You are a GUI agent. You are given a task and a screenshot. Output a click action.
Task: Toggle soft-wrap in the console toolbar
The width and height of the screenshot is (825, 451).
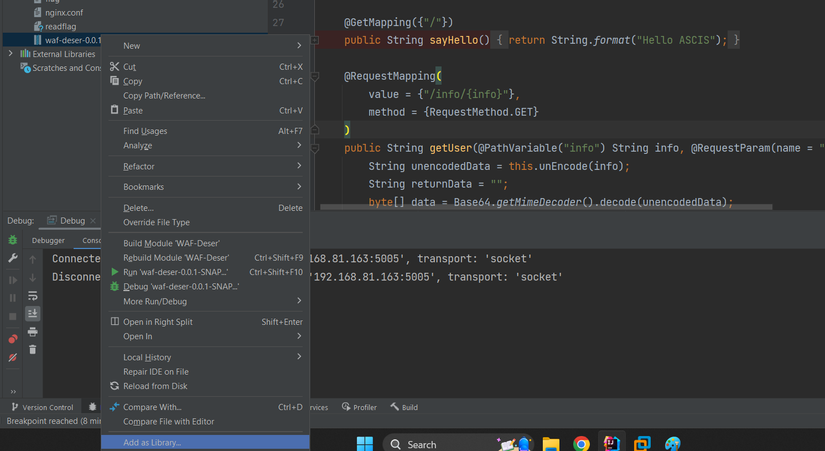tap(33, 296)
